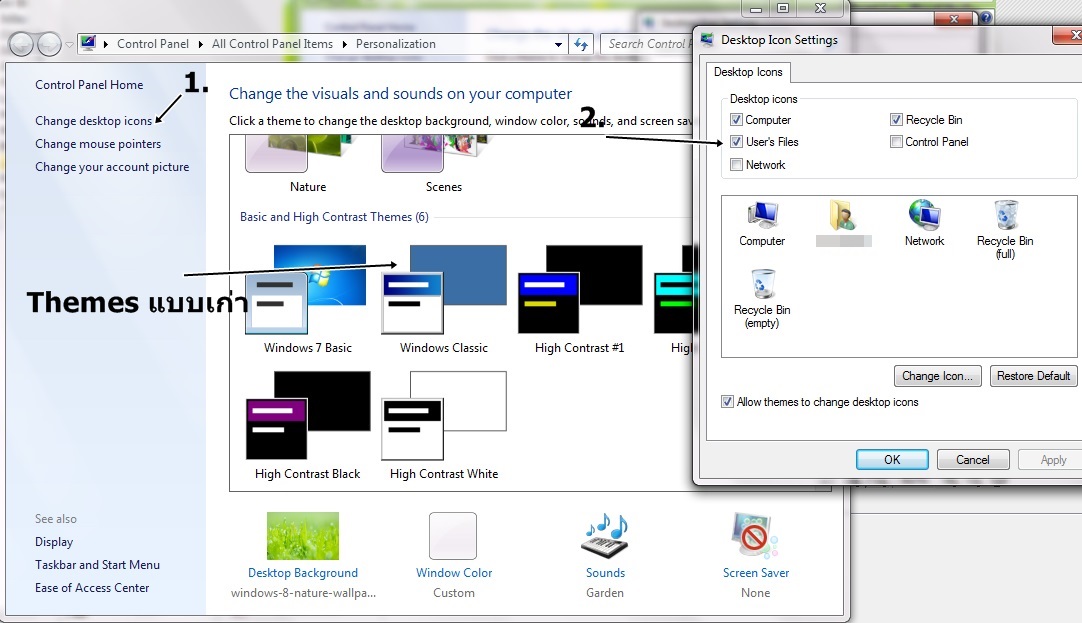The image size is (1082, 623).
Task: Select the High Contrast Black theme
Action: tap(307, 426)
